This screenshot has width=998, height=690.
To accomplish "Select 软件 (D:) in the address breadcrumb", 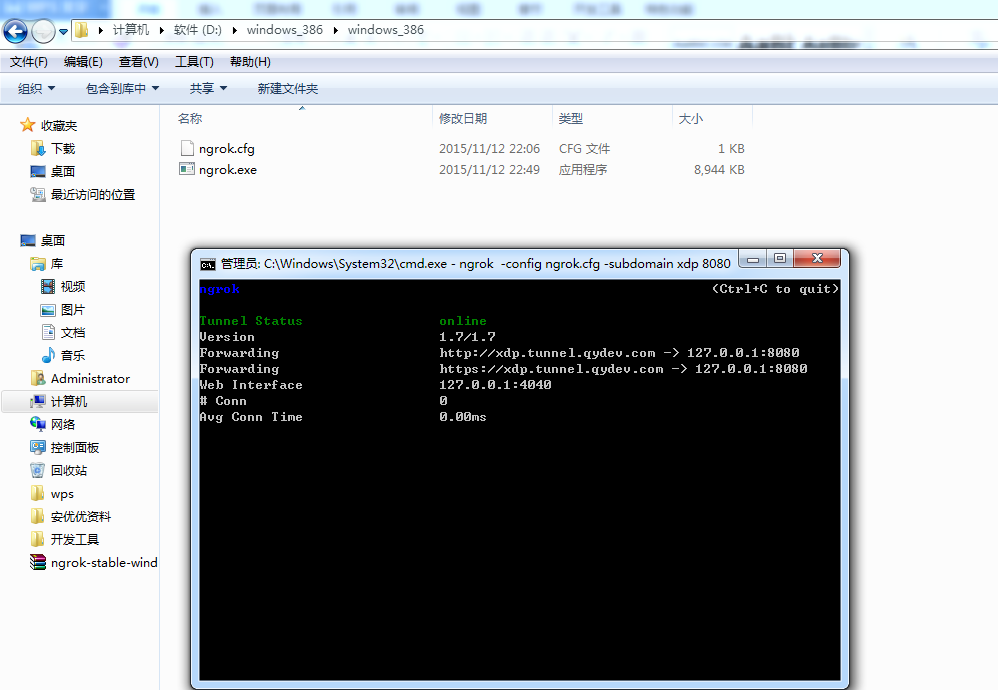I will pyautogui.click(x=197, y=30).
